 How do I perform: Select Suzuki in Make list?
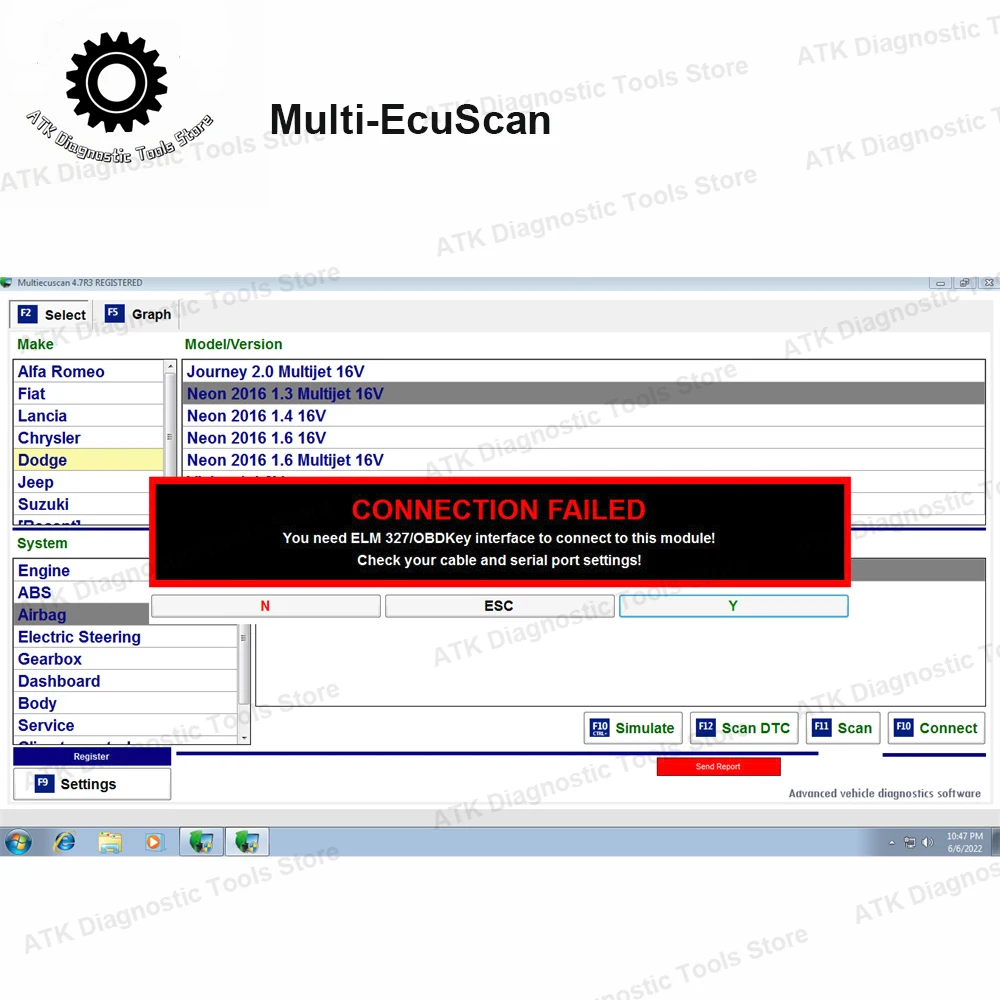pyautogui.click(x=81, y=504)
